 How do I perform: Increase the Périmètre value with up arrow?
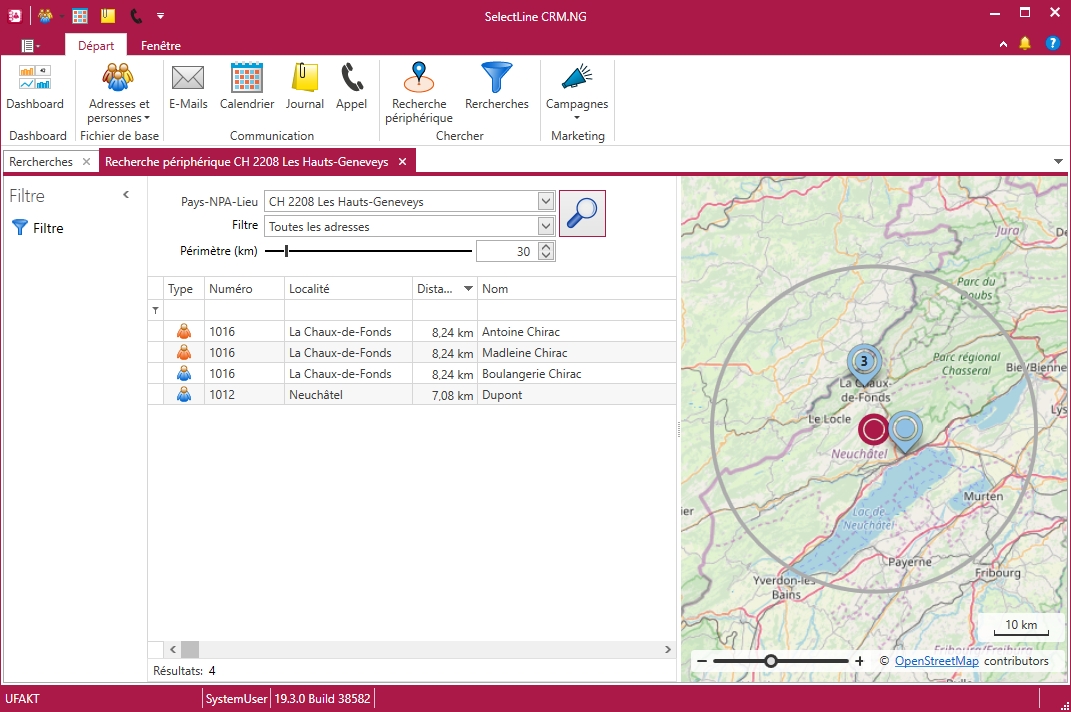(546, 247)
